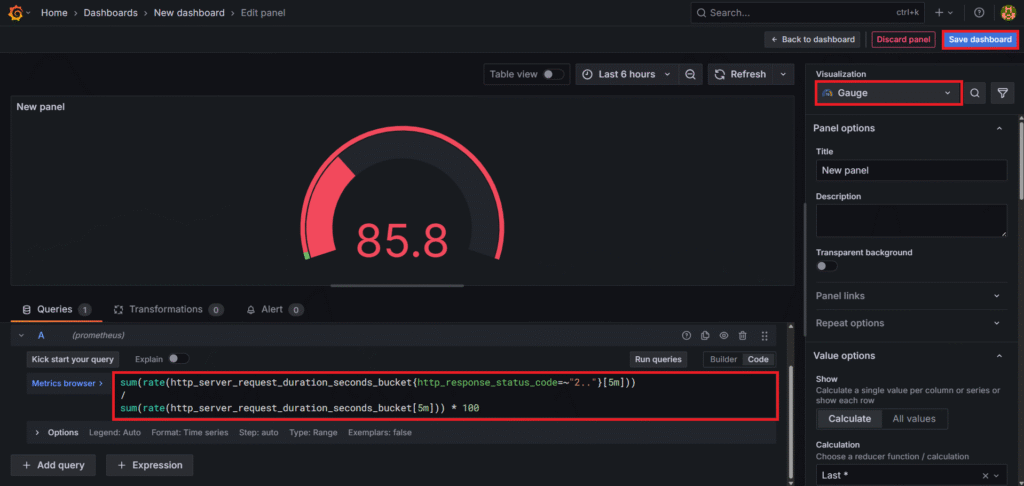Screen dimensions: 1024x486
Task: Click the (prometheus) datasource label
Action: point(98,335)
